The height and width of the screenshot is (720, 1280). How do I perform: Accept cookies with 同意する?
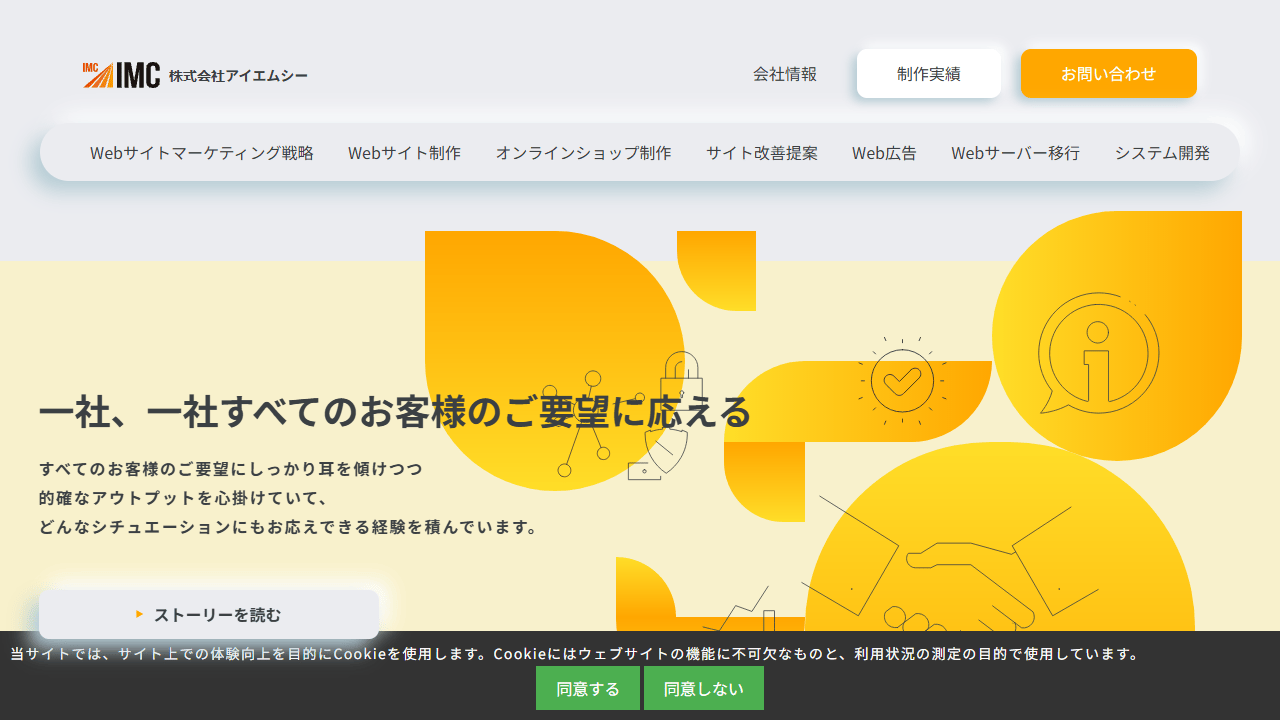tap(588, 688)
